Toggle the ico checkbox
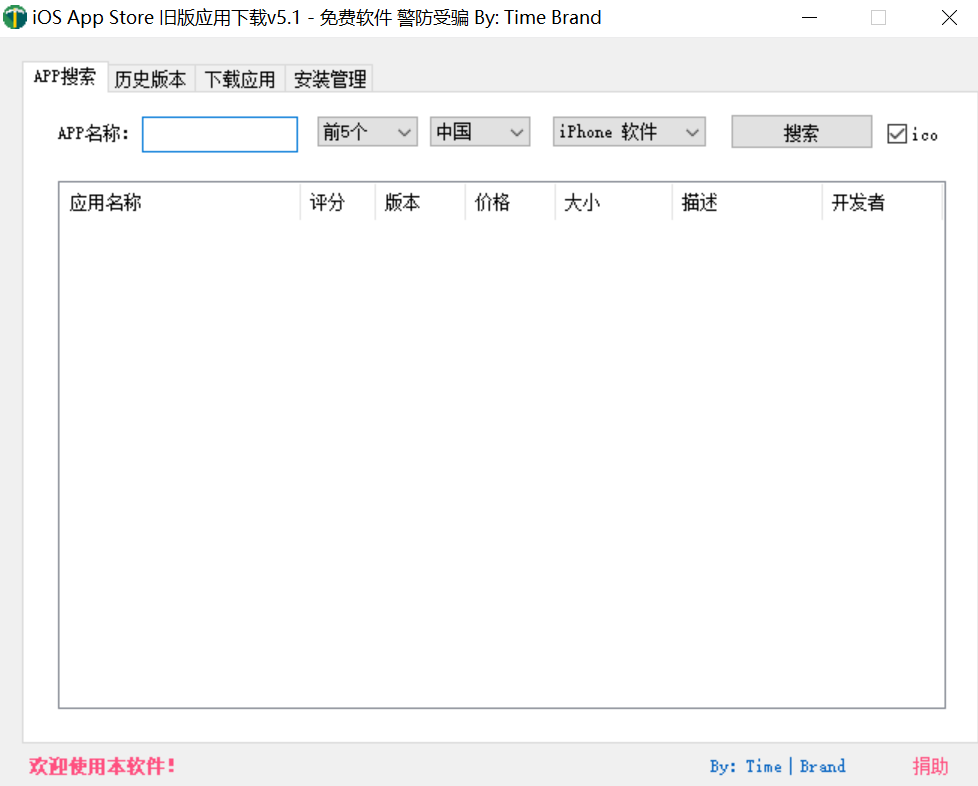Viewport: 978px width, 786px height. click(x=896, y=133)
